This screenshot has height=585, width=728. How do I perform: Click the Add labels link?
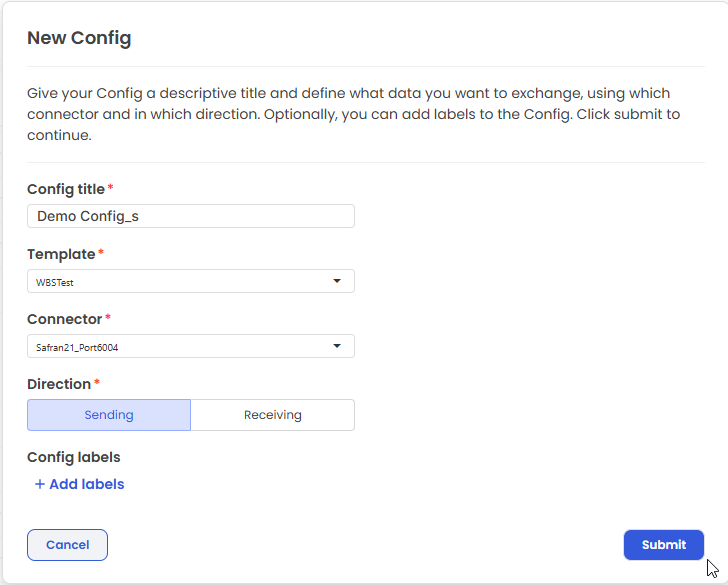(x=86, y=484)
